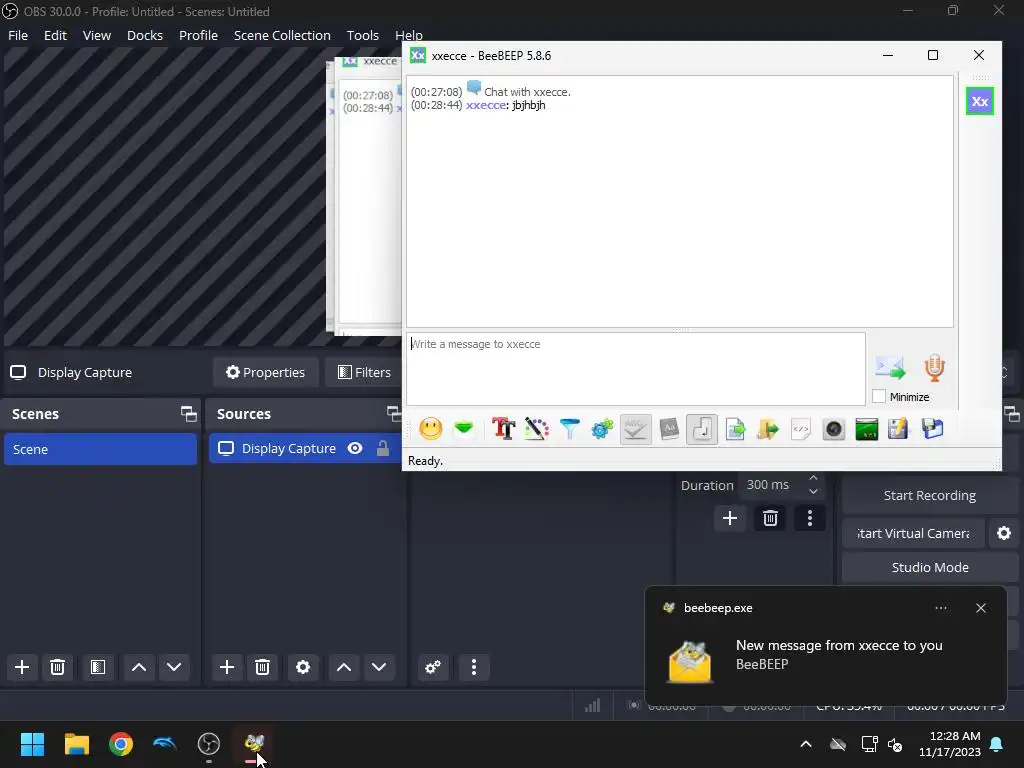
Task: Open the OBS Edit menu
Action: coord(56,35)
